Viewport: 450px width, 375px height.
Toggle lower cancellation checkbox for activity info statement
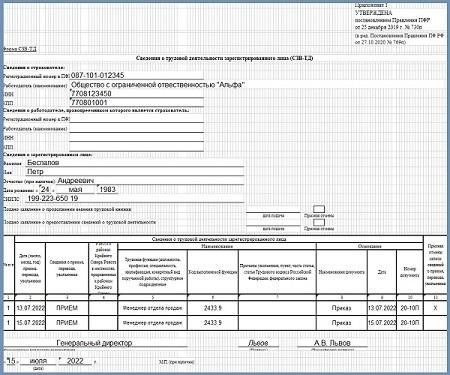coord(319,222)
